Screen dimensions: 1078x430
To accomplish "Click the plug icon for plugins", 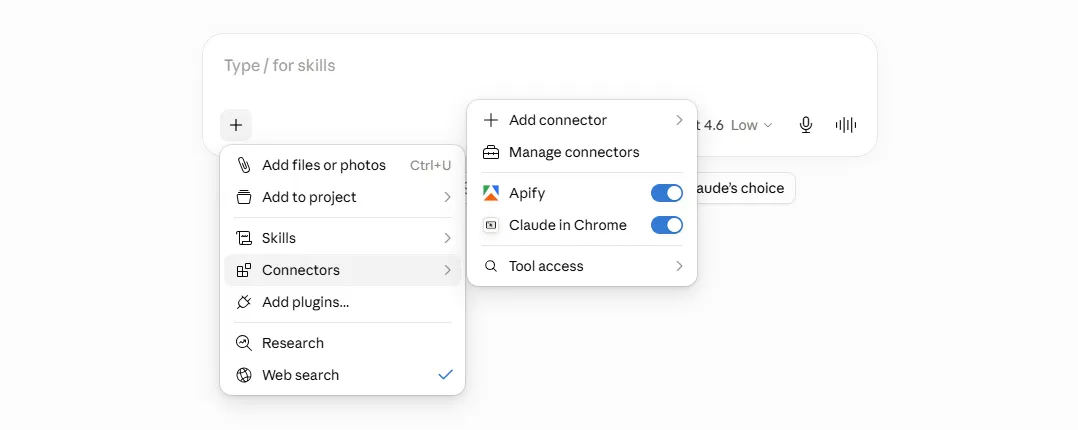I will click(x=244, y=302).
